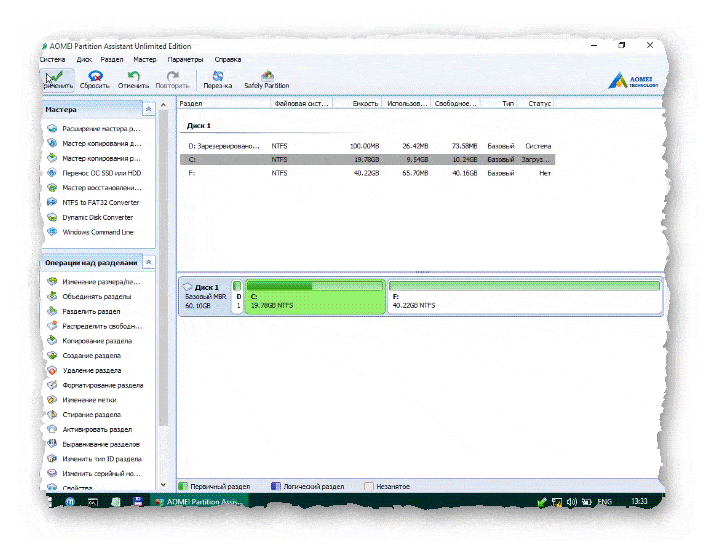Sort by the Использов... column header
Screen dimensions: 704x544
(x=406, y=104)
